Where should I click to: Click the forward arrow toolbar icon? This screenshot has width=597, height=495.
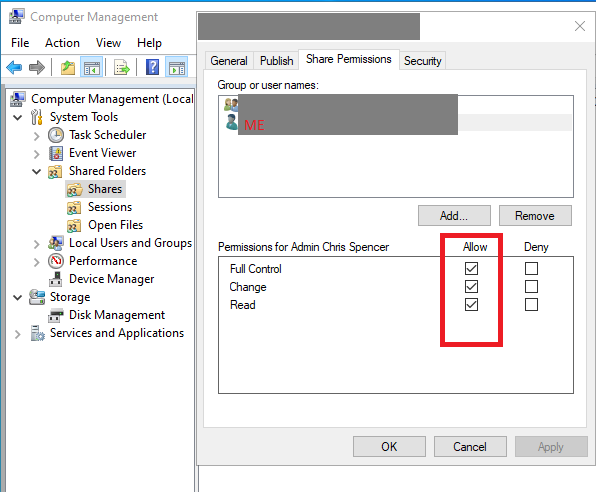click(37, 68)
